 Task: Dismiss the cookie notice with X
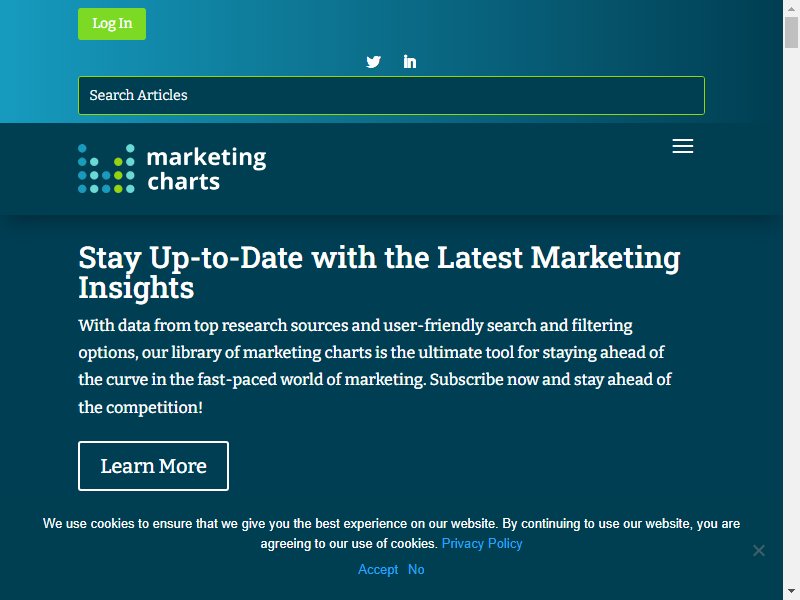(x=759, y=551)
